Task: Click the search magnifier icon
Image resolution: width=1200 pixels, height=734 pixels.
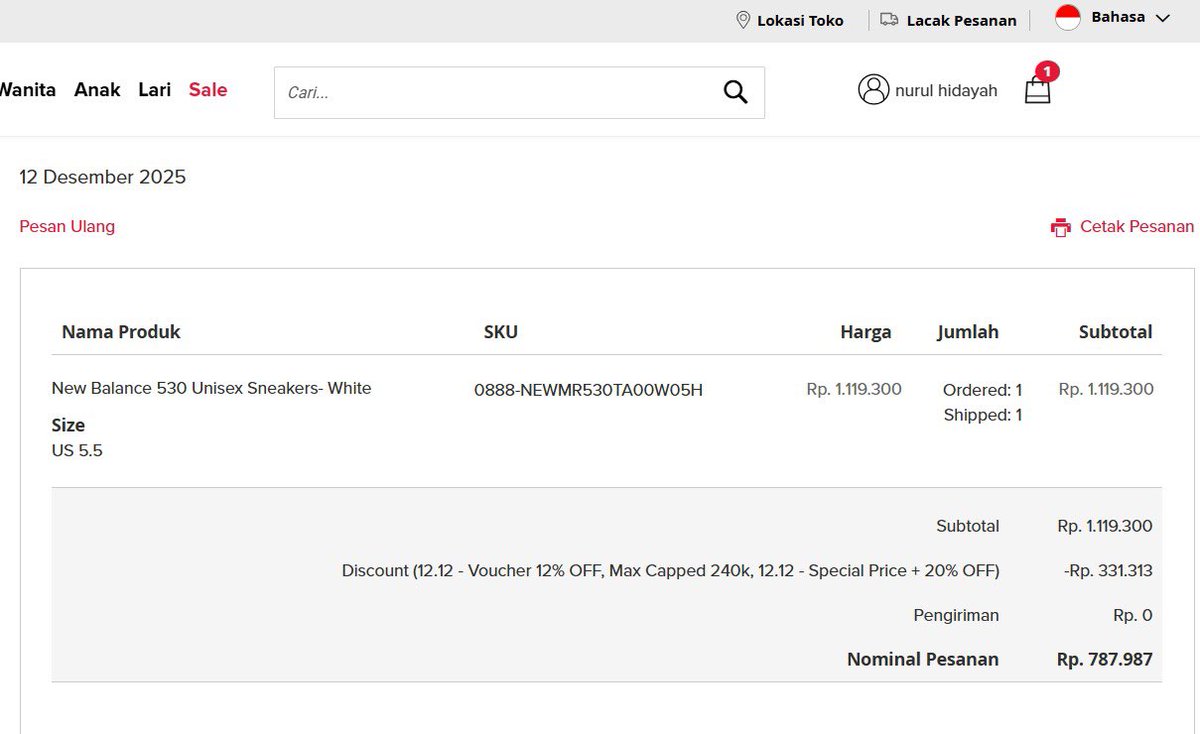Action: tap(735, 92)
